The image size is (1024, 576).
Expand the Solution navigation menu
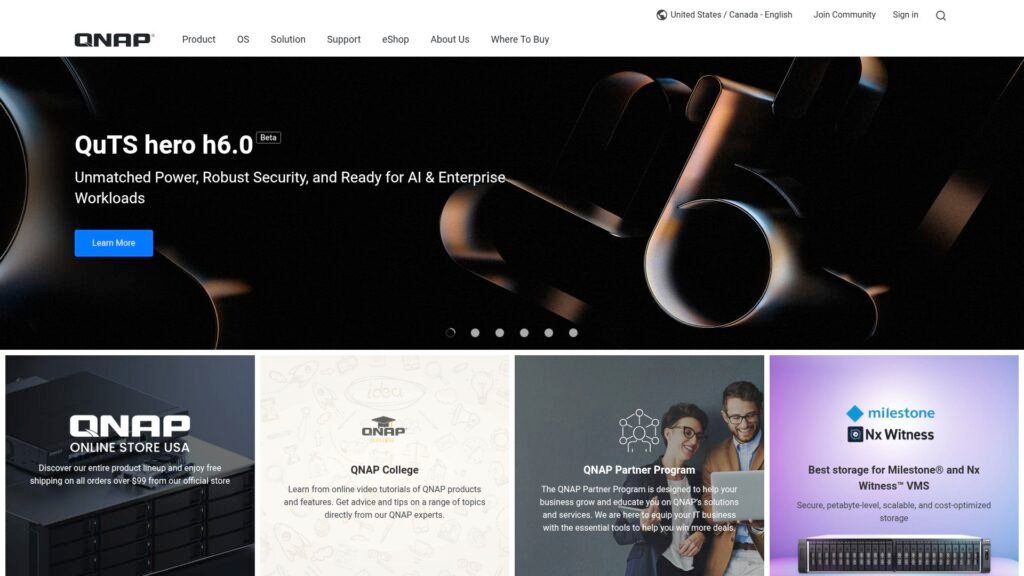[x=288, y=39]
